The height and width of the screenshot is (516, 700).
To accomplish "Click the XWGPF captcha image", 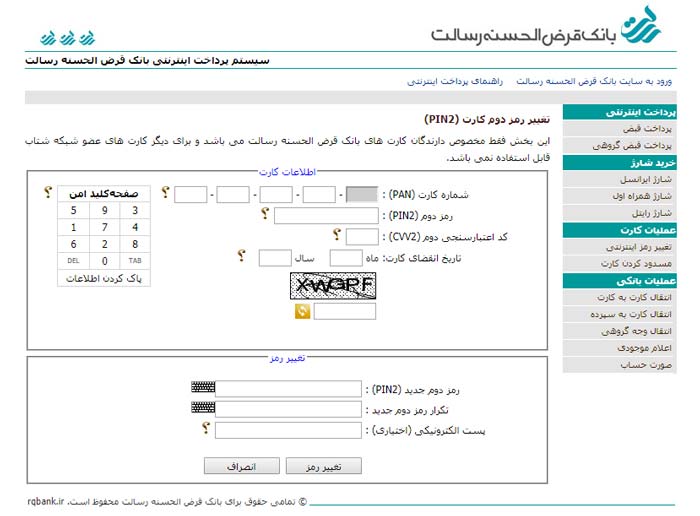I will [333, 286].
